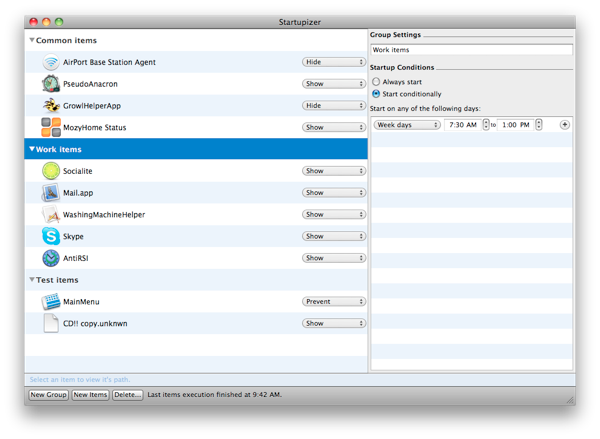Collapse the Test items group
This screenshot has width=600, height=439.
point(32,279)
